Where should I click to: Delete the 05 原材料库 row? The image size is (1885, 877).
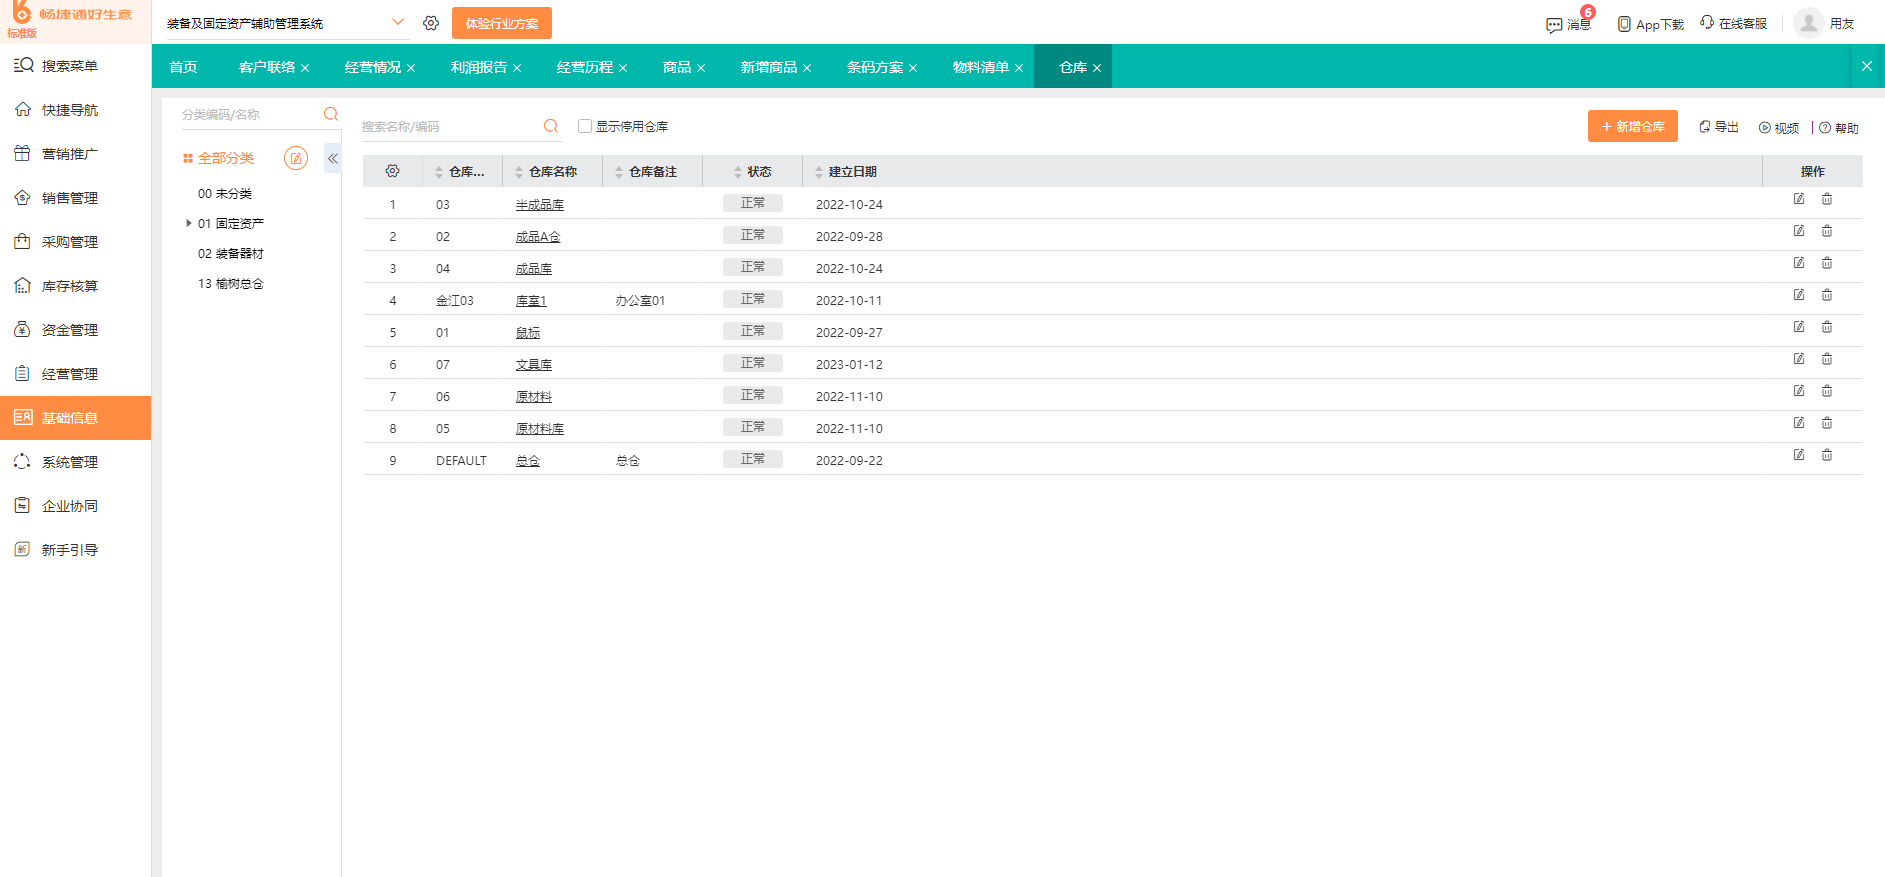[x=1827, y=423]
